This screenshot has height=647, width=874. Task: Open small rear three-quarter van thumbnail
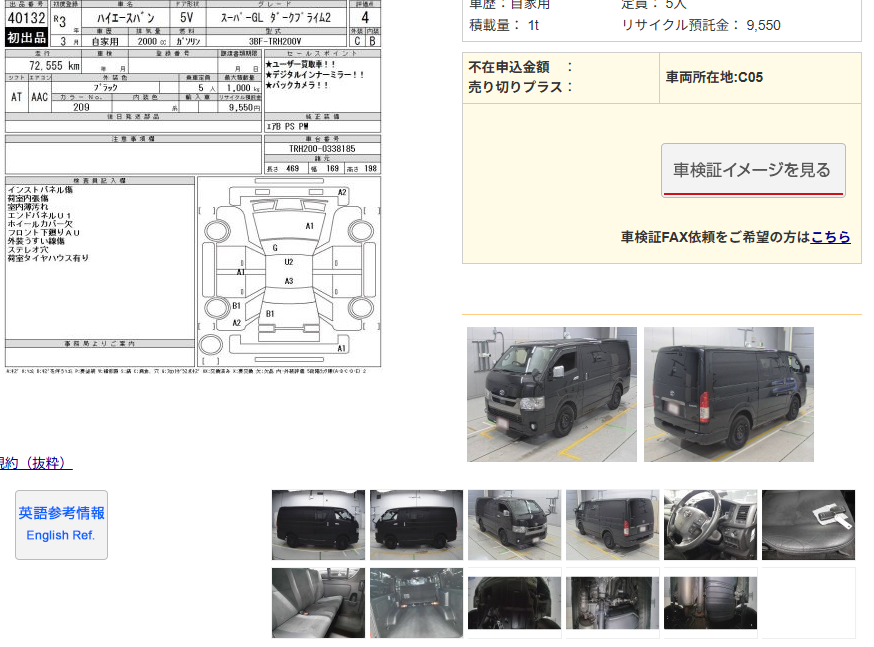(x=612, y=525)
